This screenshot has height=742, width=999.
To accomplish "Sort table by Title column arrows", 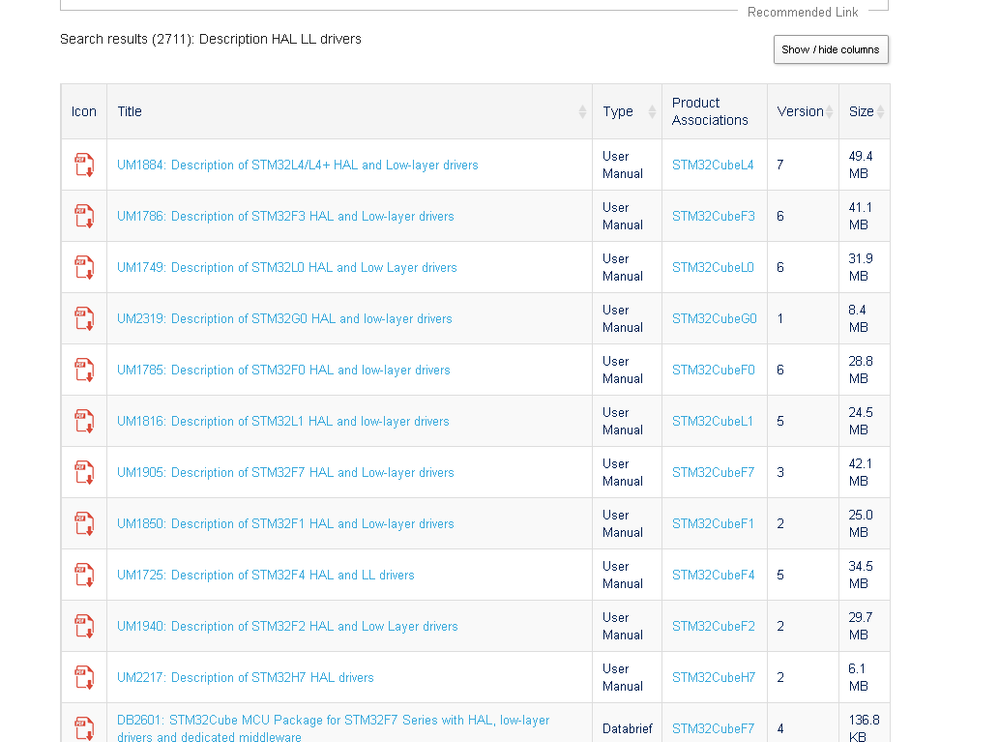I will [582, 111].
